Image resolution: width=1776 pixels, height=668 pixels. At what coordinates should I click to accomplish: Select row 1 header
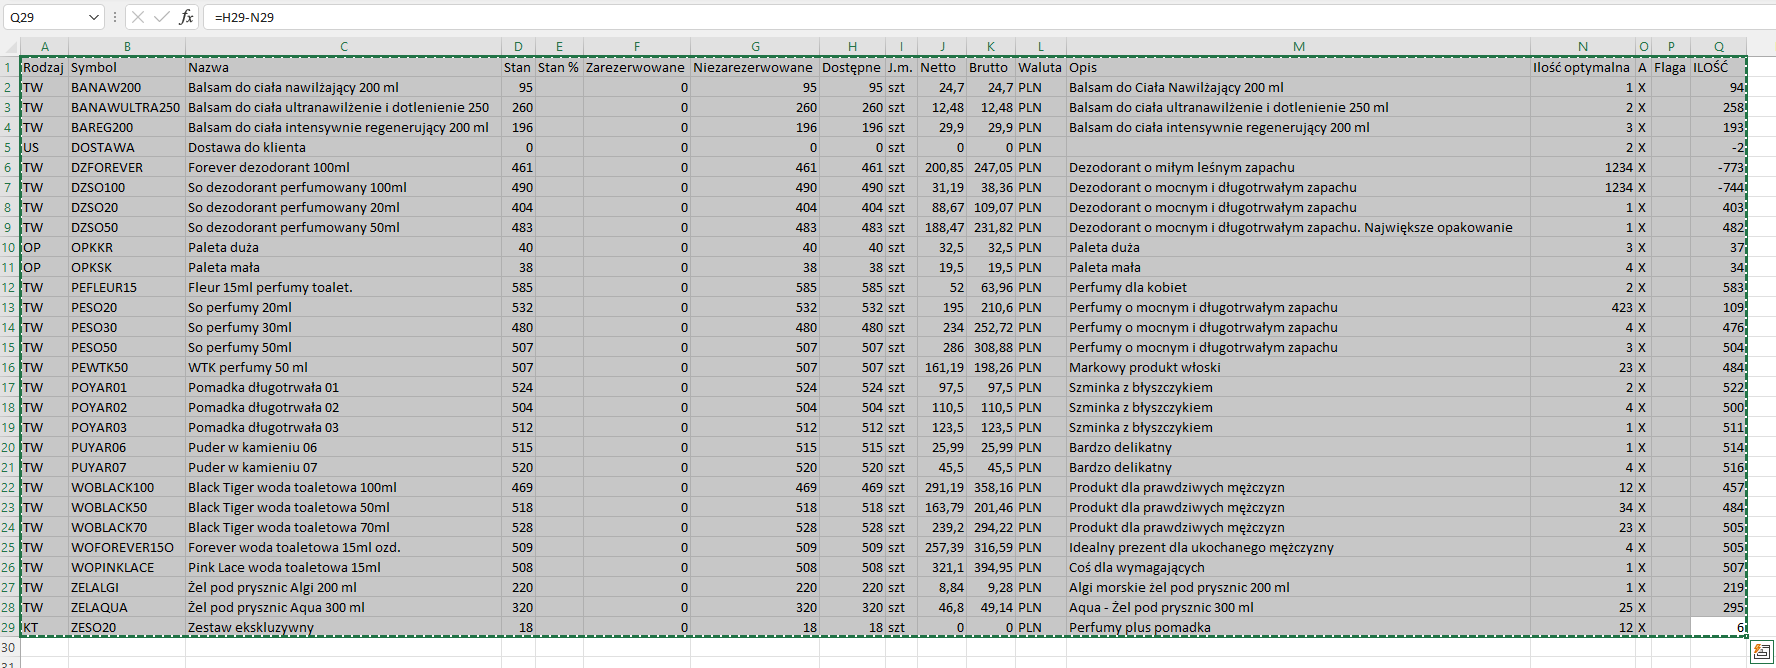pyautogui.click(x=10, y=67)
